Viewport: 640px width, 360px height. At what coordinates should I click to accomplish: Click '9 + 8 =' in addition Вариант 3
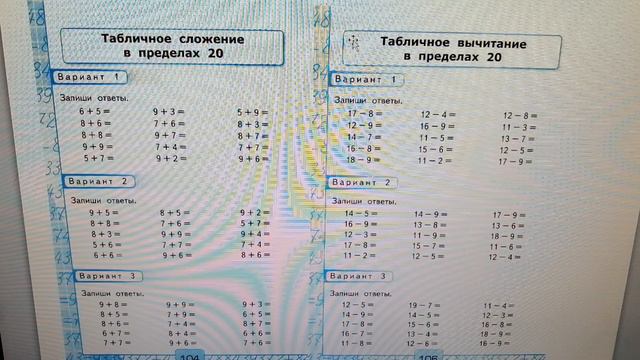point(113,304)
